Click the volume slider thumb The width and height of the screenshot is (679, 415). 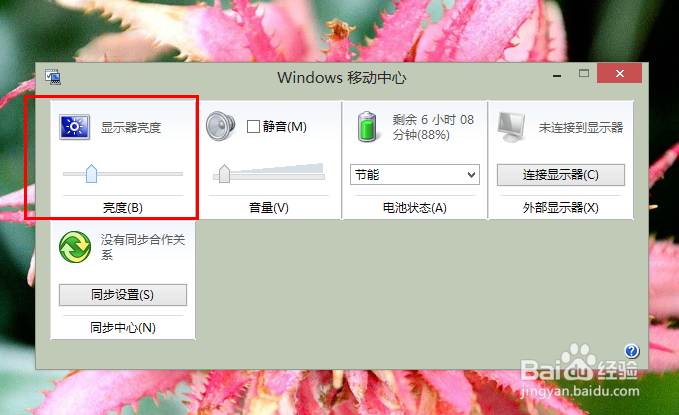pyautogui.click(x=224, y=174)
